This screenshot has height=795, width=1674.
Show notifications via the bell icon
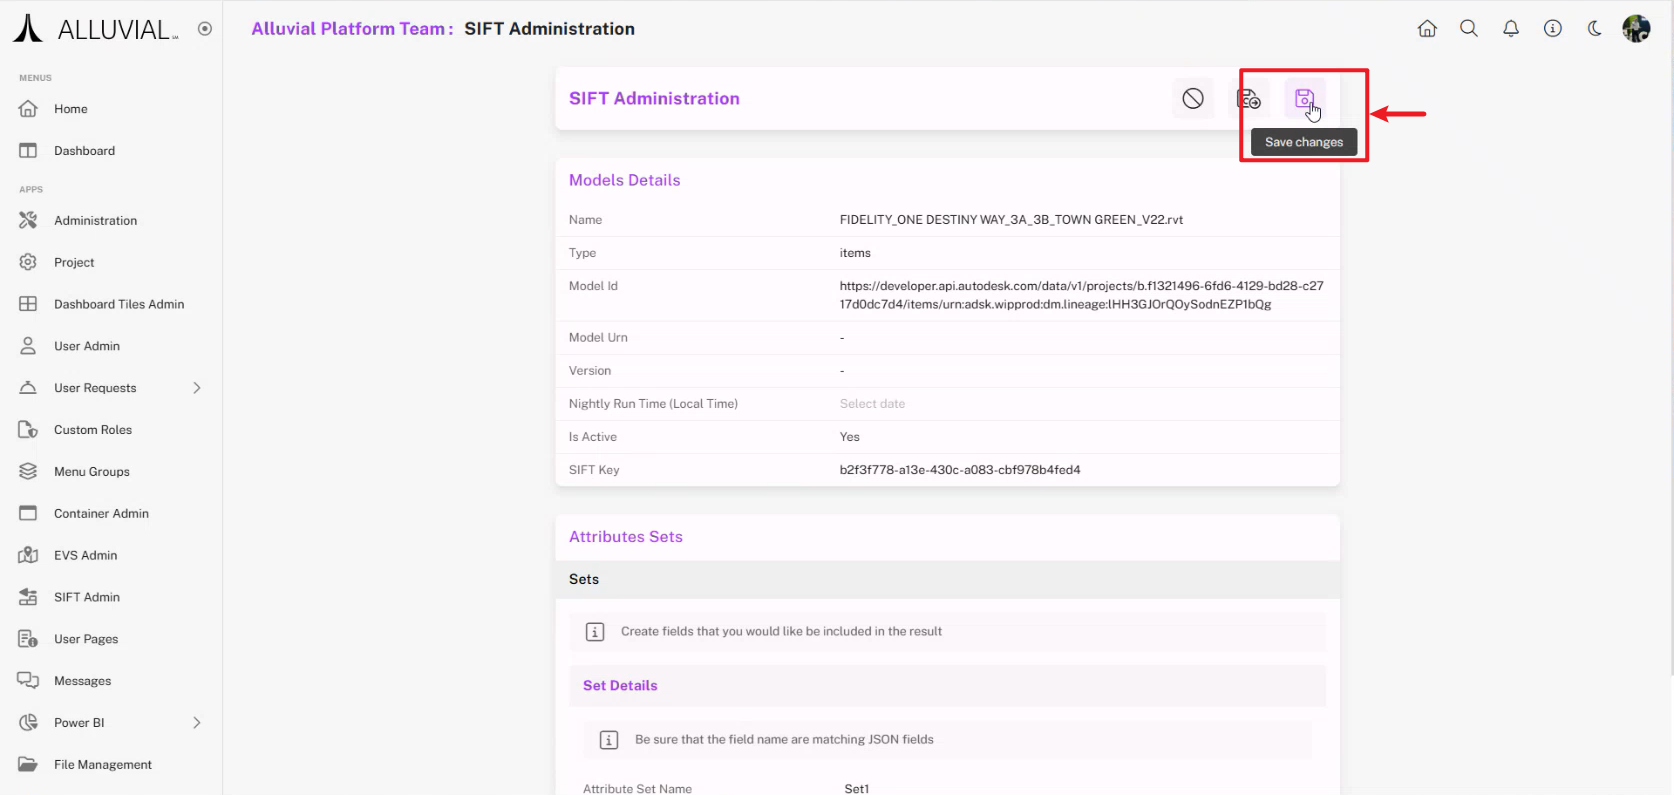[x=1511, y=29]
